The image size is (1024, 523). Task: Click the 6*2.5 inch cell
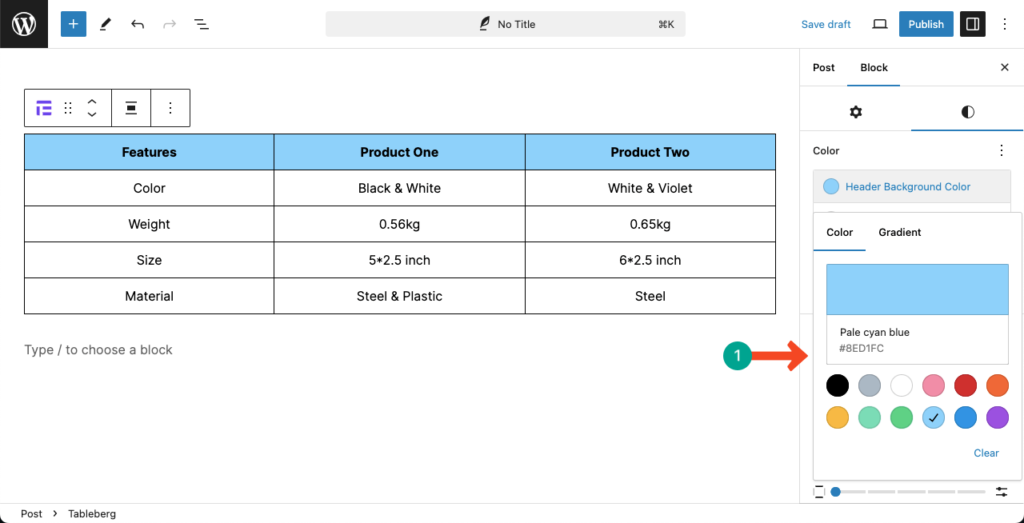(650, 260)
